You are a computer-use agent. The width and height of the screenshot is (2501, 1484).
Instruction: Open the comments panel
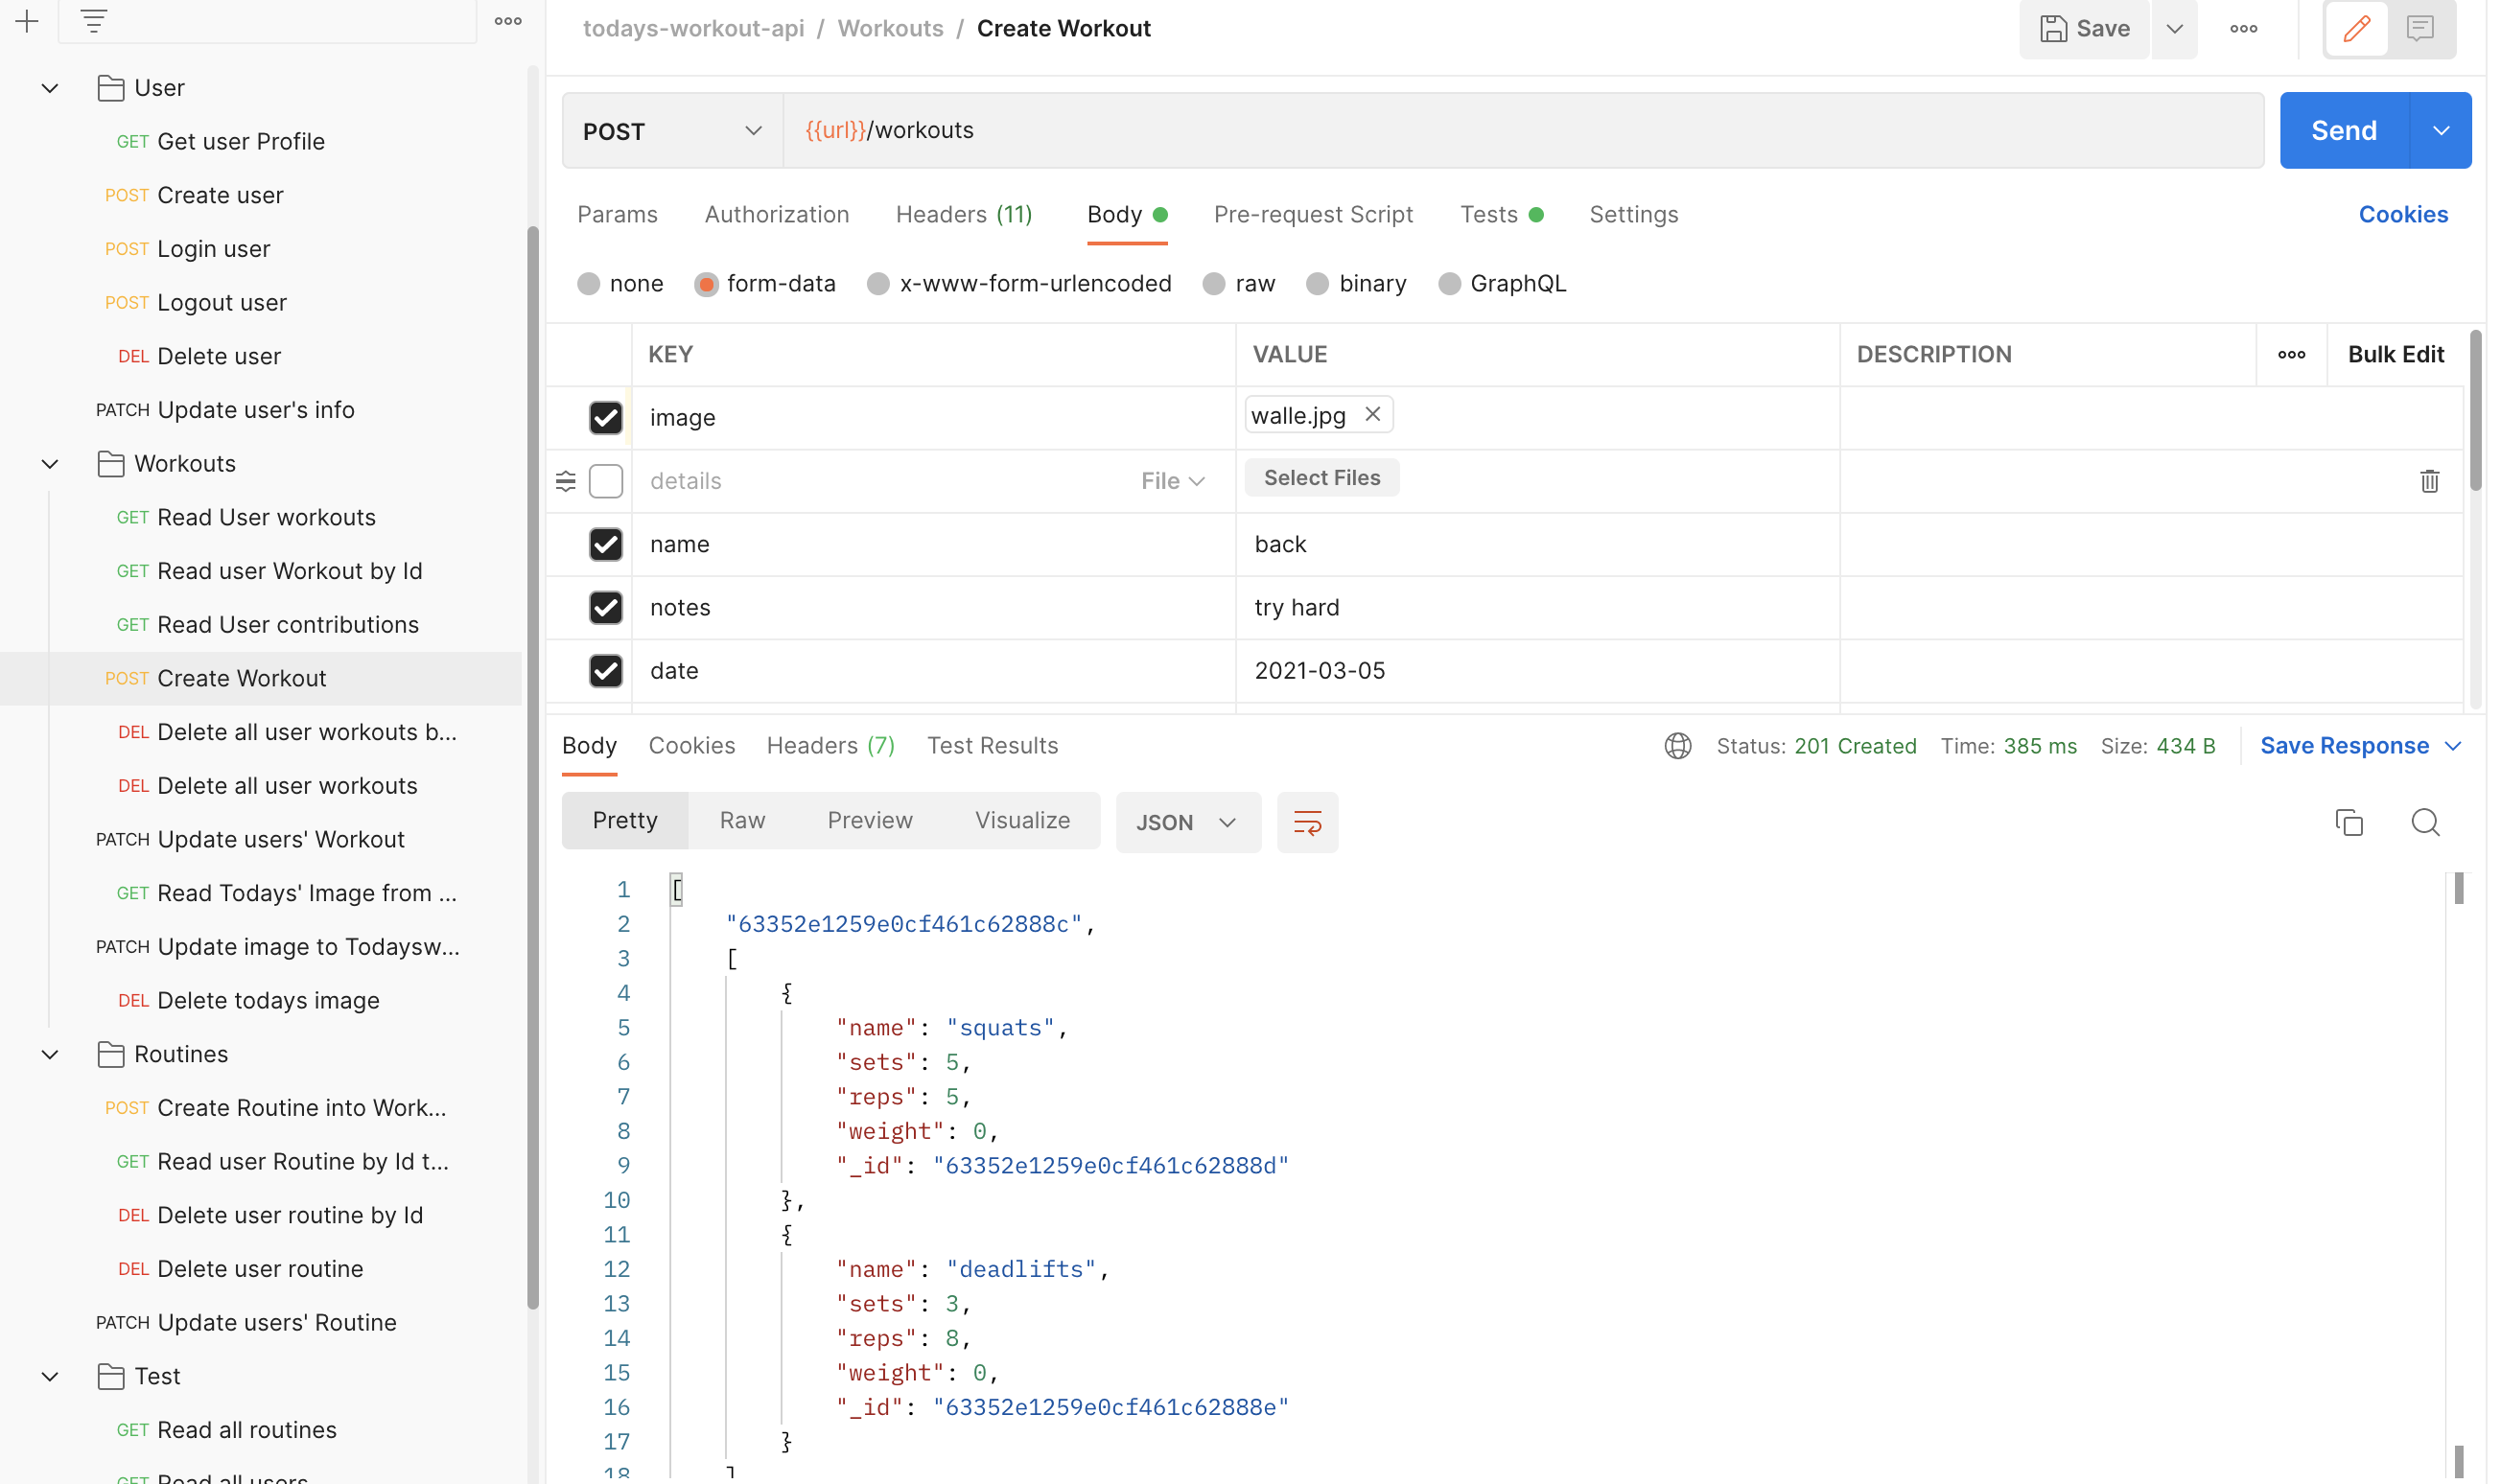point(2421,29)
